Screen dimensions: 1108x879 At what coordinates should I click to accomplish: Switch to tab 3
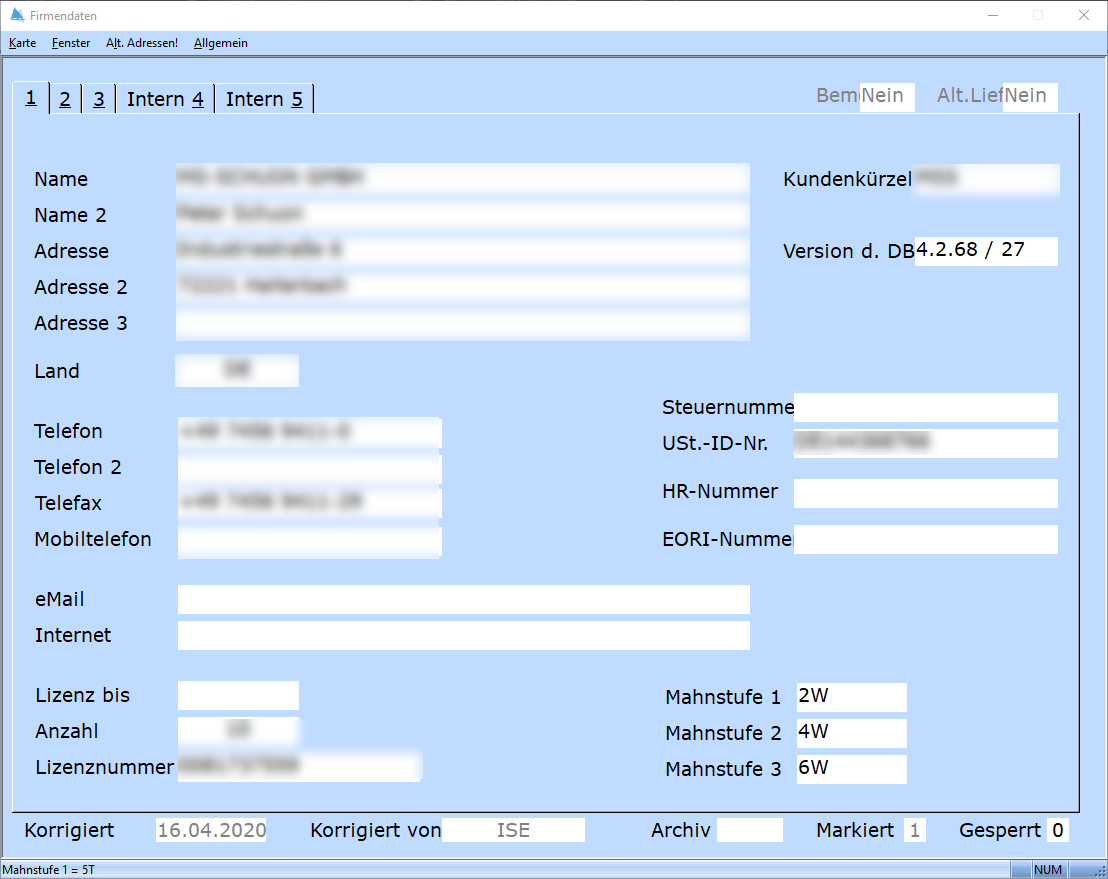coord(99,99)
